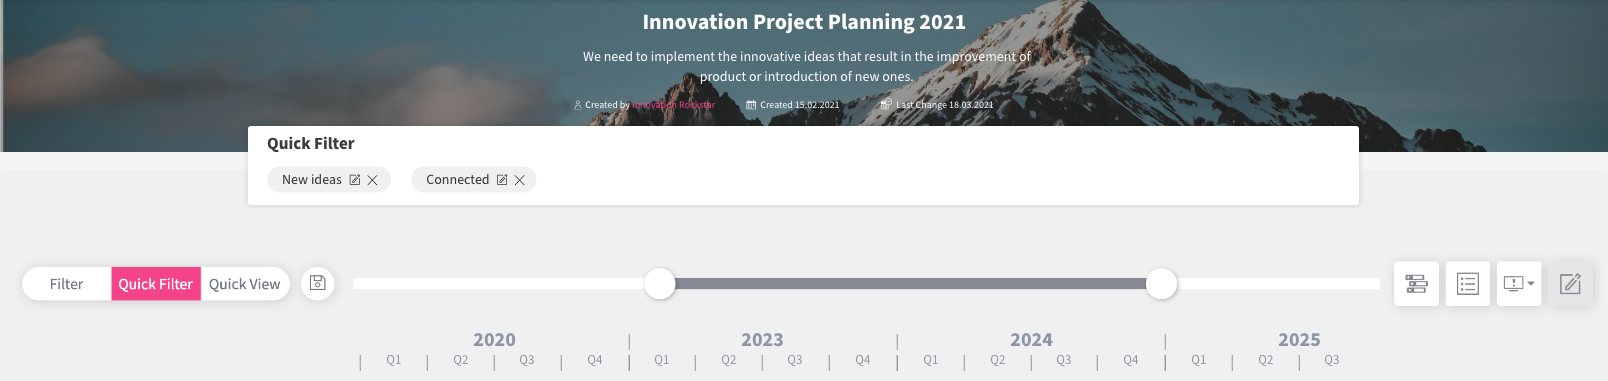Remove the Connected quick filter
This screenshot has height=381, width=1608.
coord(519,180)
